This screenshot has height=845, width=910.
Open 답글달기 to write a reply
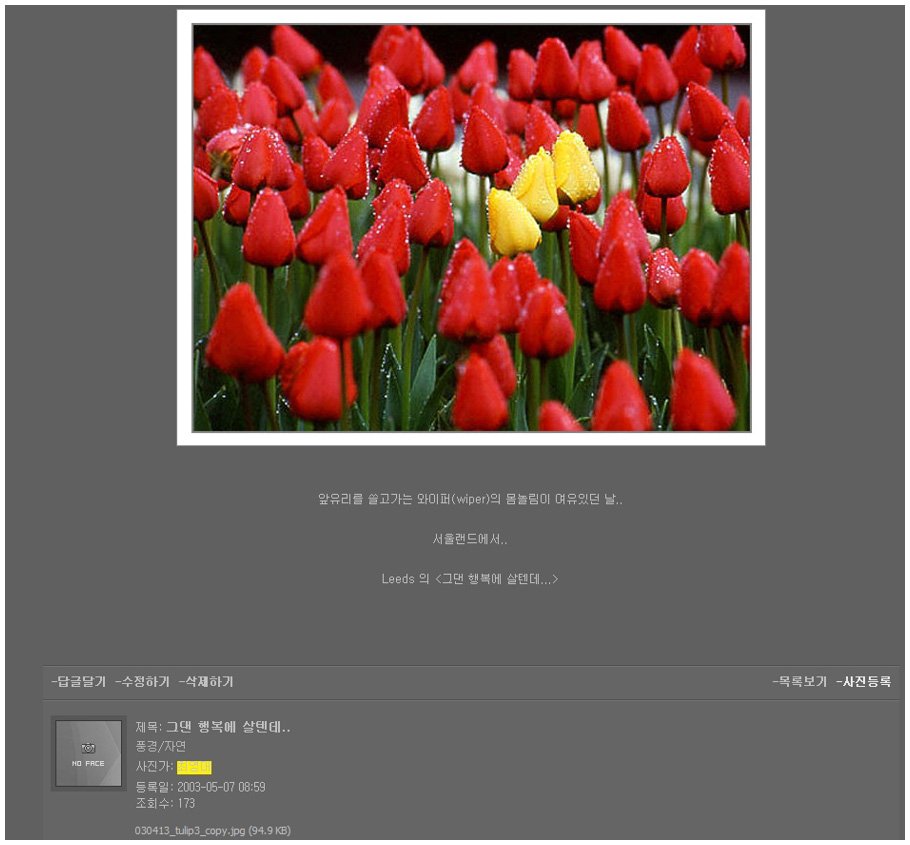click(x=78, y=682)
